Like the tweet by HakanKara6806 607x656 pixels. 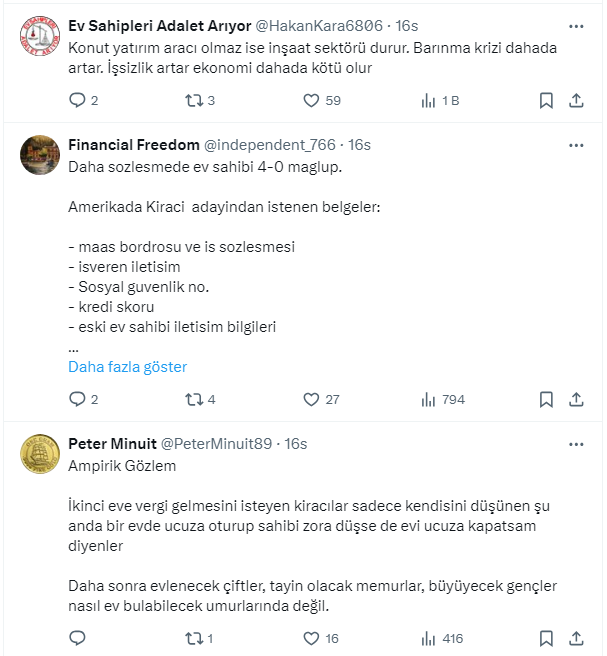pyautogui.click(x=310, y=100)
